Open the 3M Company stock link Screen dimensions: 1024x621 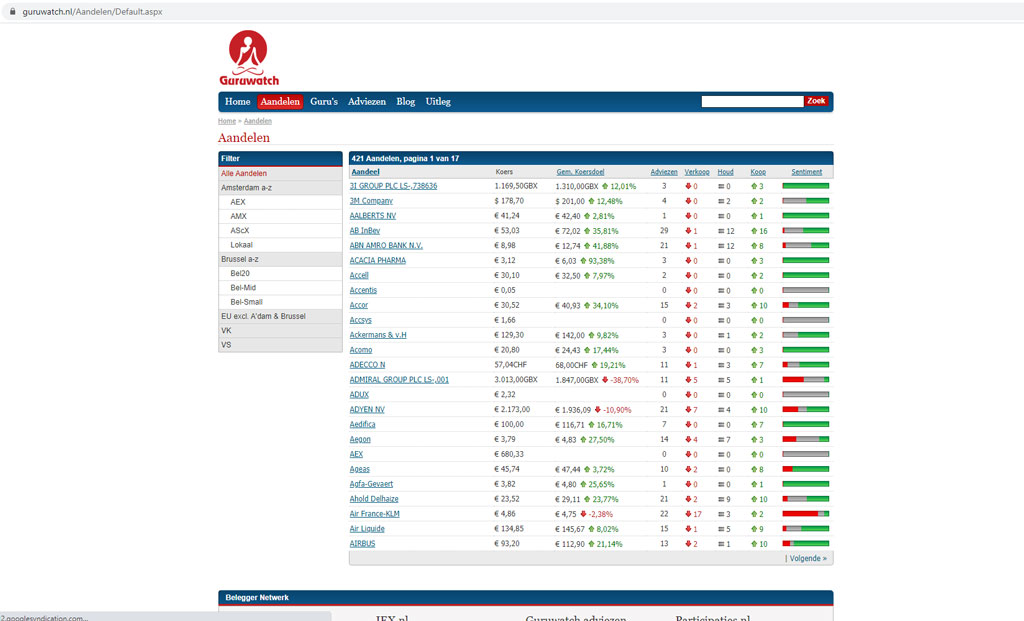[371, 201]
